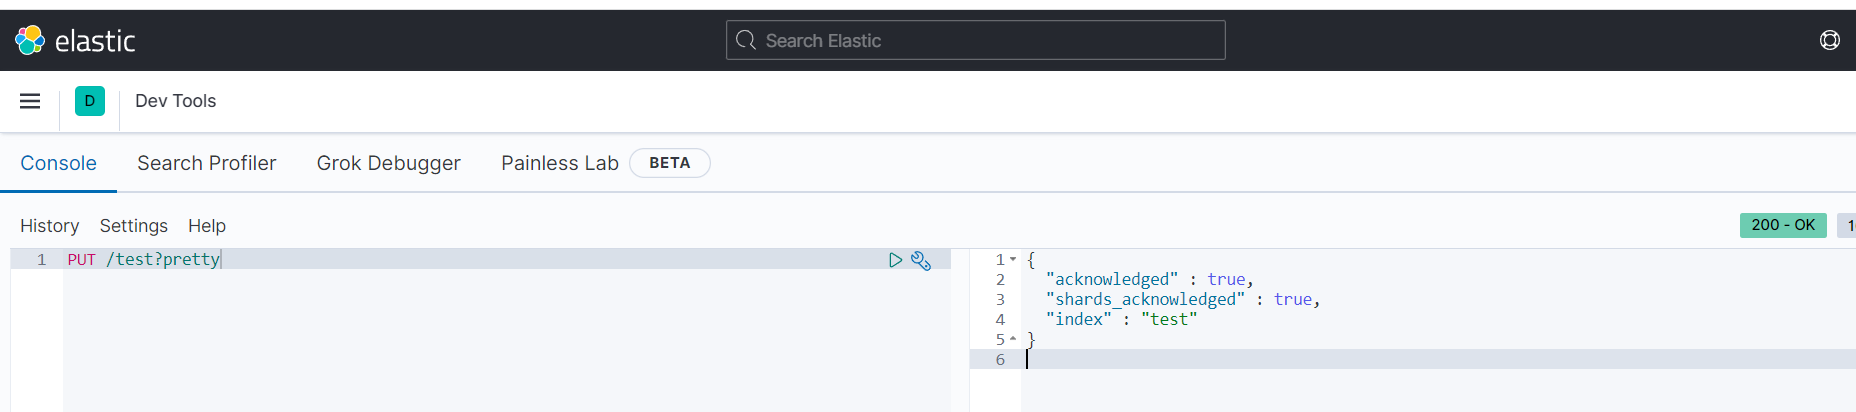Image resolution: width=1856 pixels, height=412 pixels.
Task: Open the hamburger navigation menu
Action: click(30, 101)
